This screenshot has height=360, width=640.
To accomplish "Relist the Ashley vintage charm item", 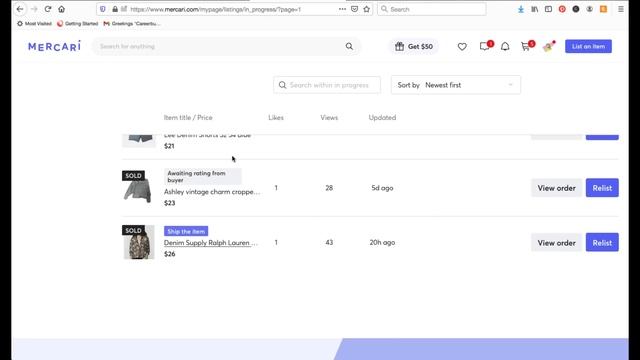I will click(x=602, y=188).
